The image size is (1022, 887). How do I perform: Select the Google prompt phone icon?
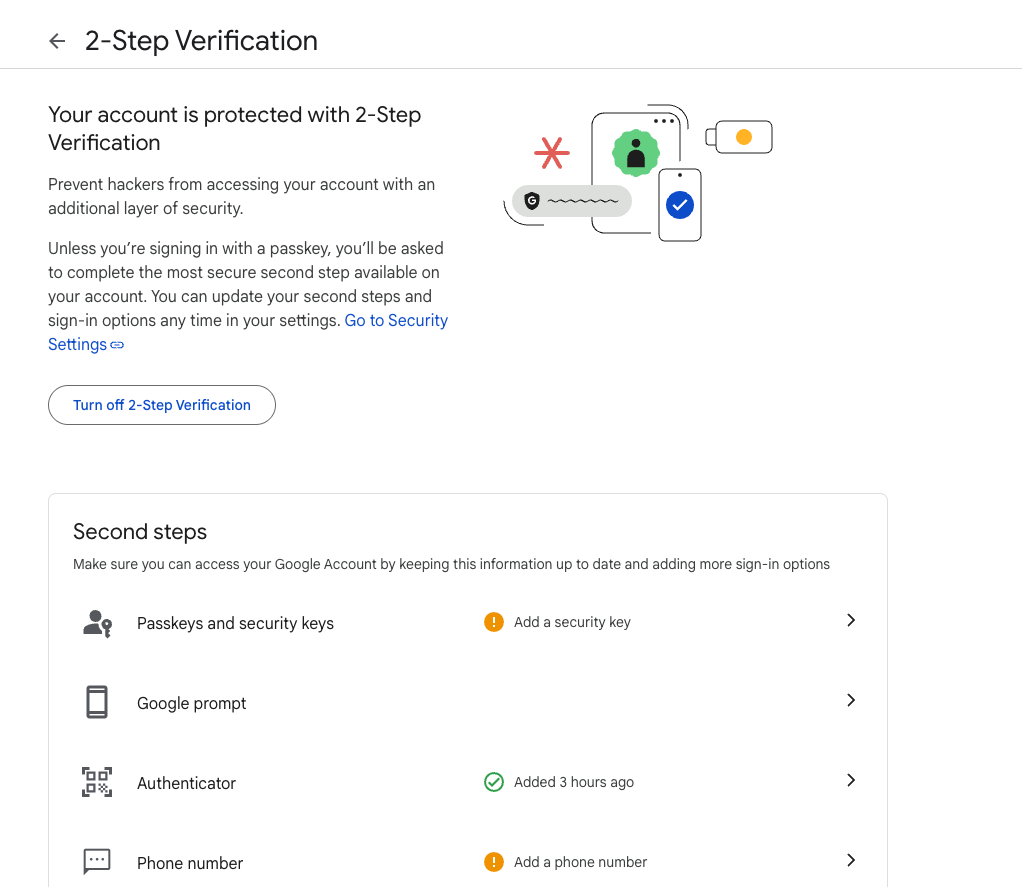pyautogui.click(x=97, y=703)
